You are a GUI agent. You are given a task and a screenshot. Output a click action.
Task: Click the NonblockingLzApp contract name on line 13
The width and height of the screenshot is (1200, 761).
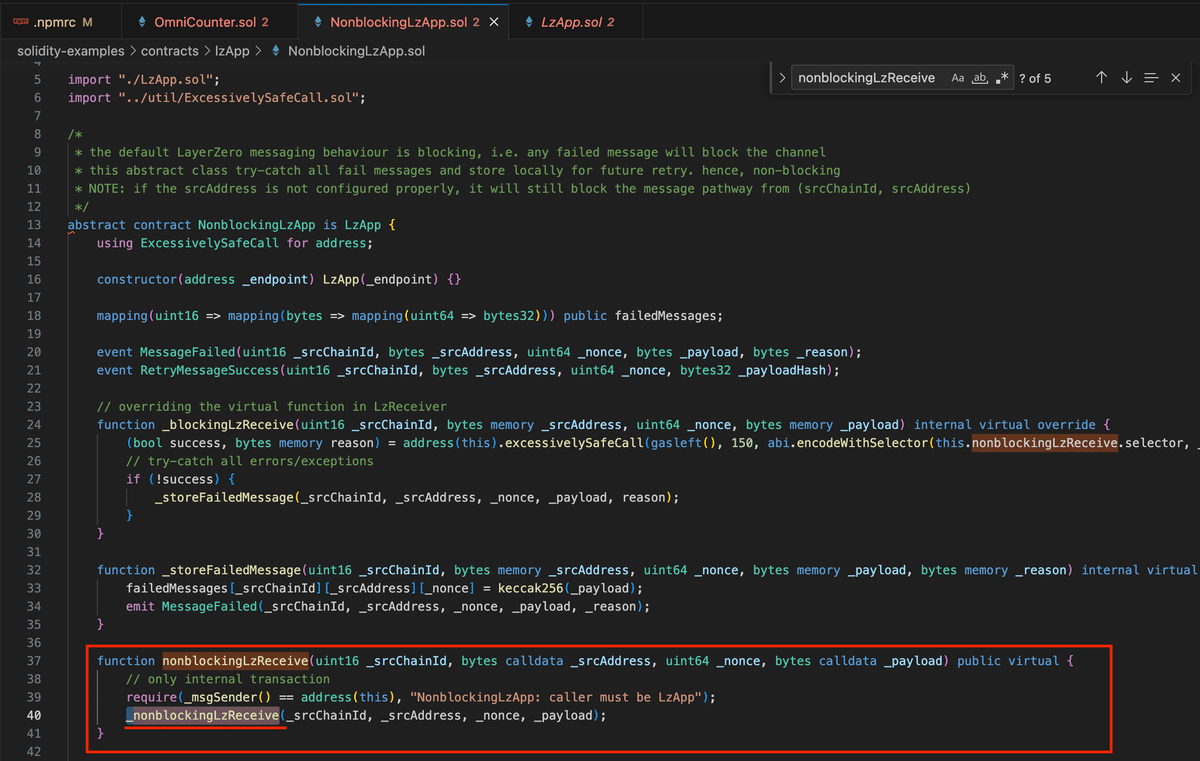(x=257, y=225)
